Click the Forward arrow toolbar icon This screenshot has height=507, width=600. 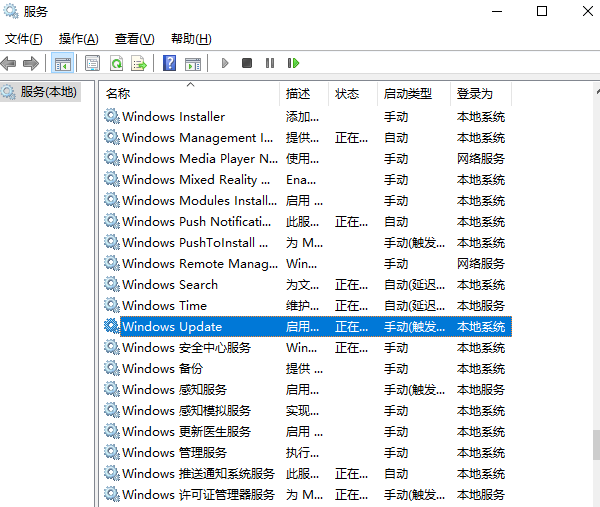pyautogui.click(x=31, y=63)
